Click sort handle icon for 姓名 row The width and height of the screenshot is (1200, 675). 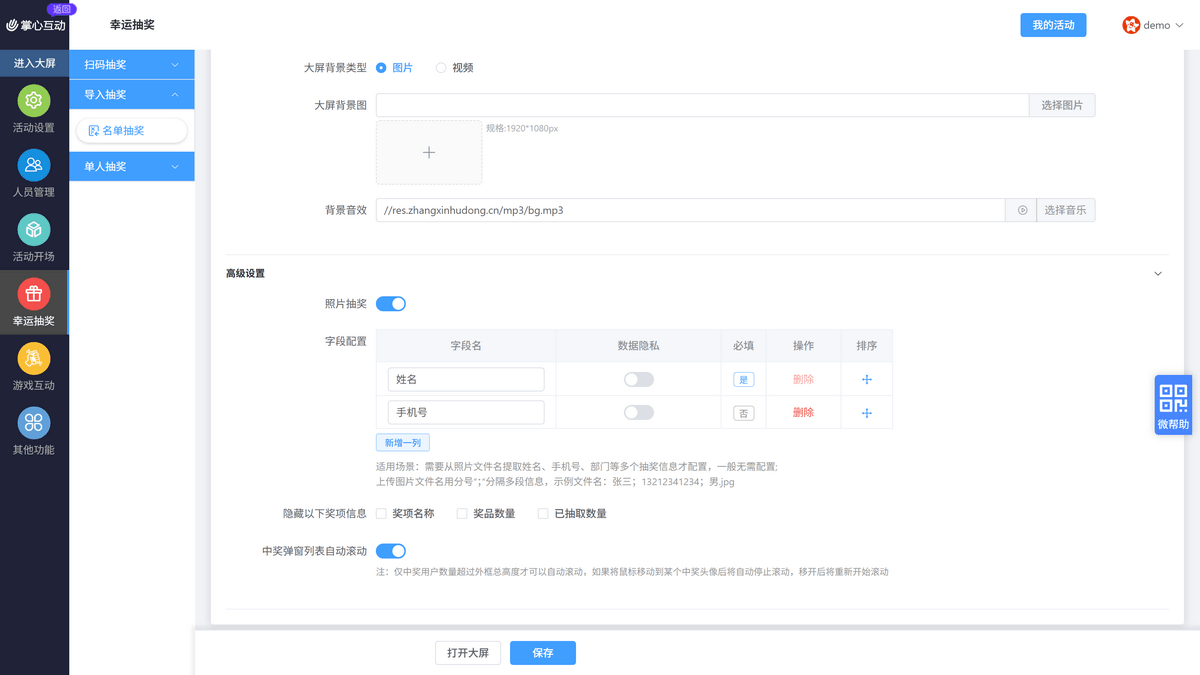[x=867, y=379]
